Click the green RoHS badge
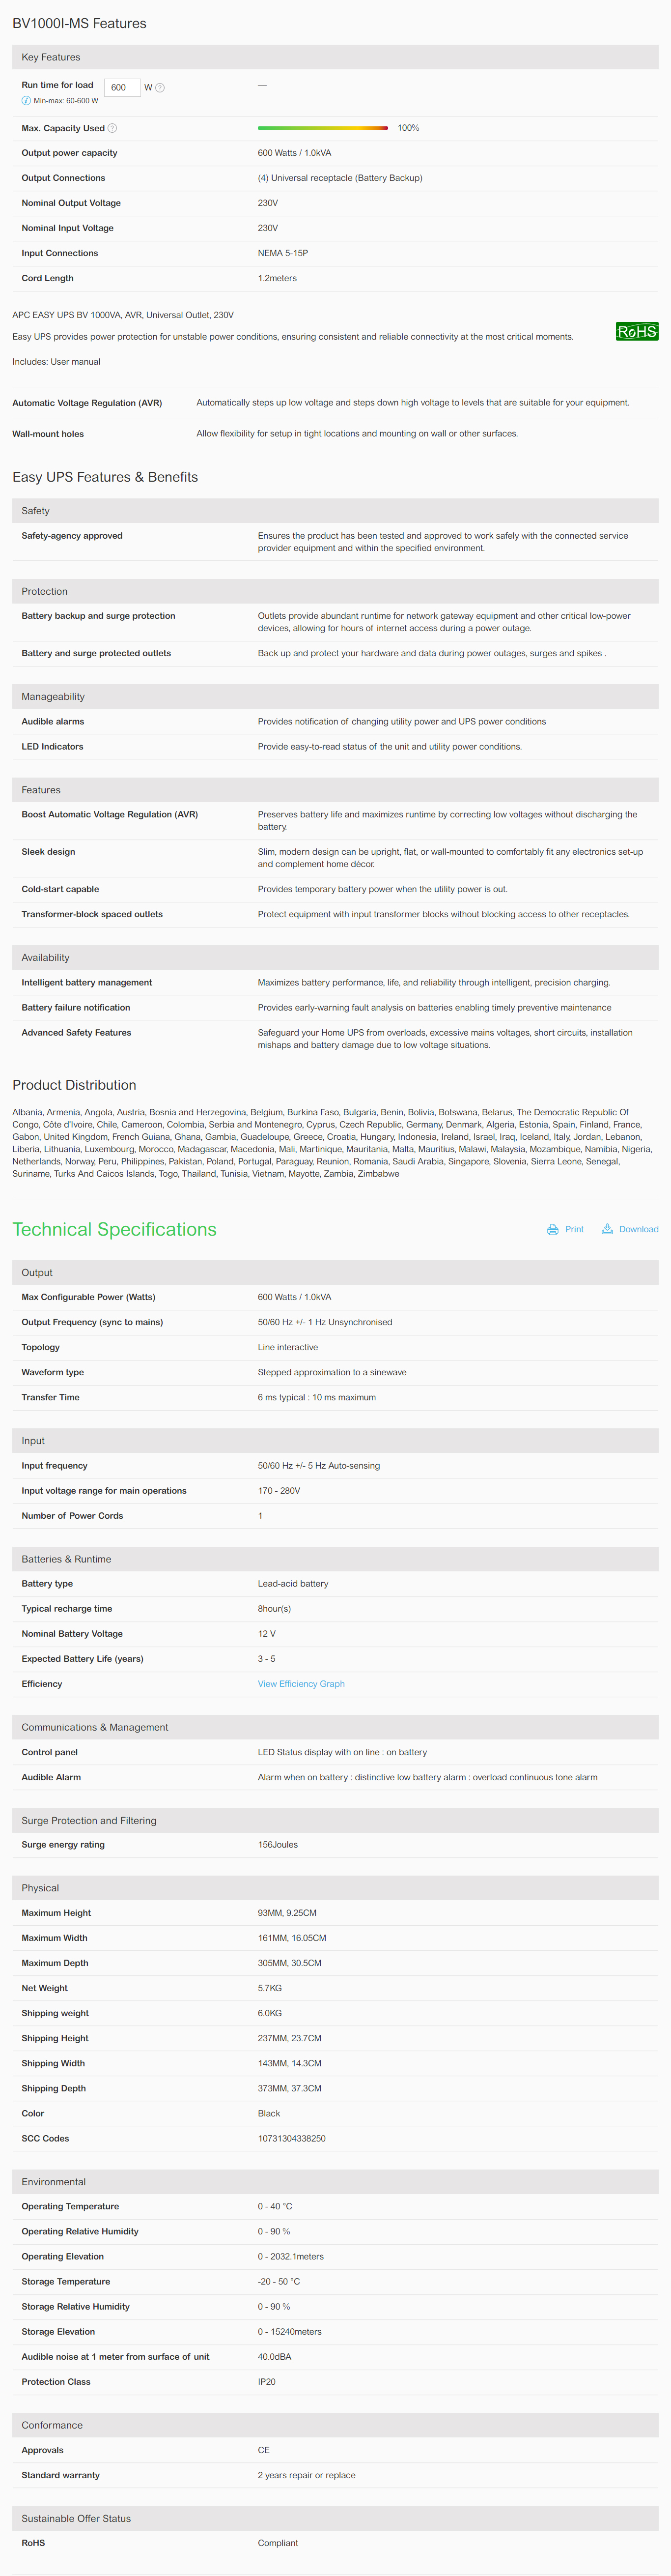 (x=637, y=332)
